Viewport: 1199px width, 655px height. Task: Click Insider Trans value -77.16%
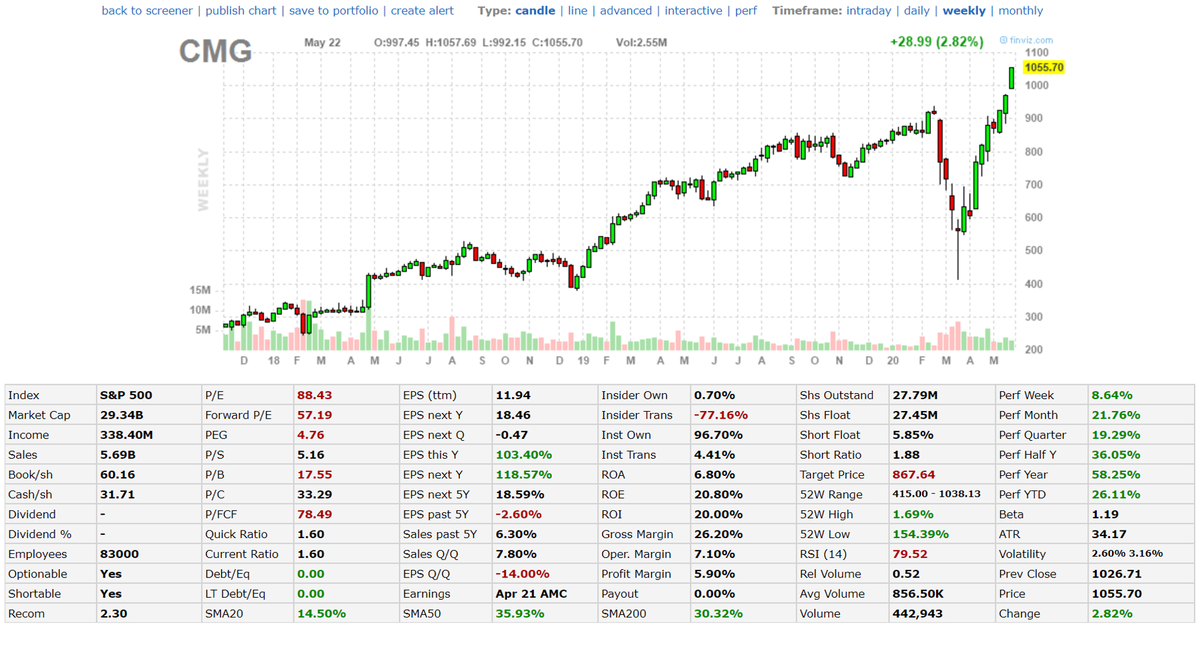coord(720,415)
